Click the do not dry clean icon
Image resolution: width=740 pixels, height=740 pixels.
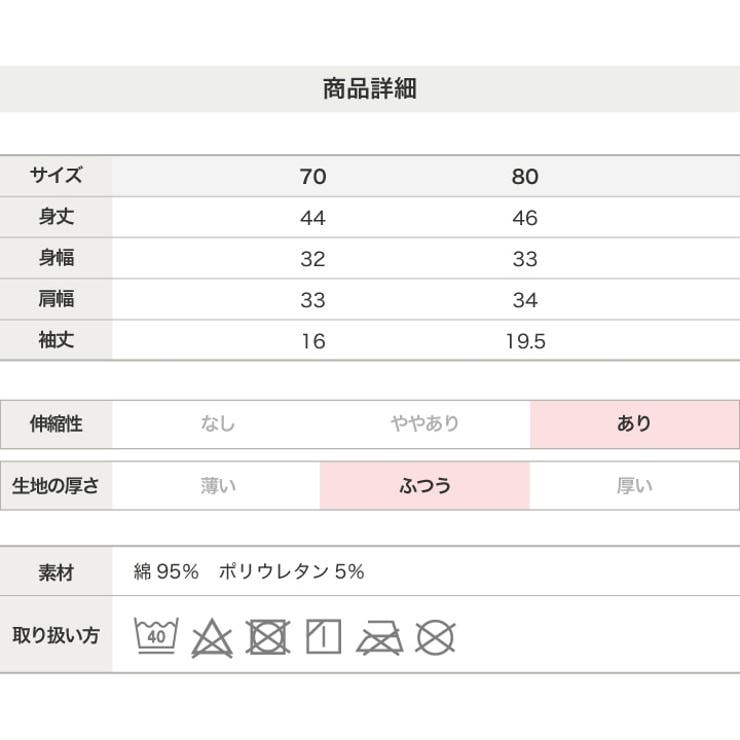pos(435,636)
